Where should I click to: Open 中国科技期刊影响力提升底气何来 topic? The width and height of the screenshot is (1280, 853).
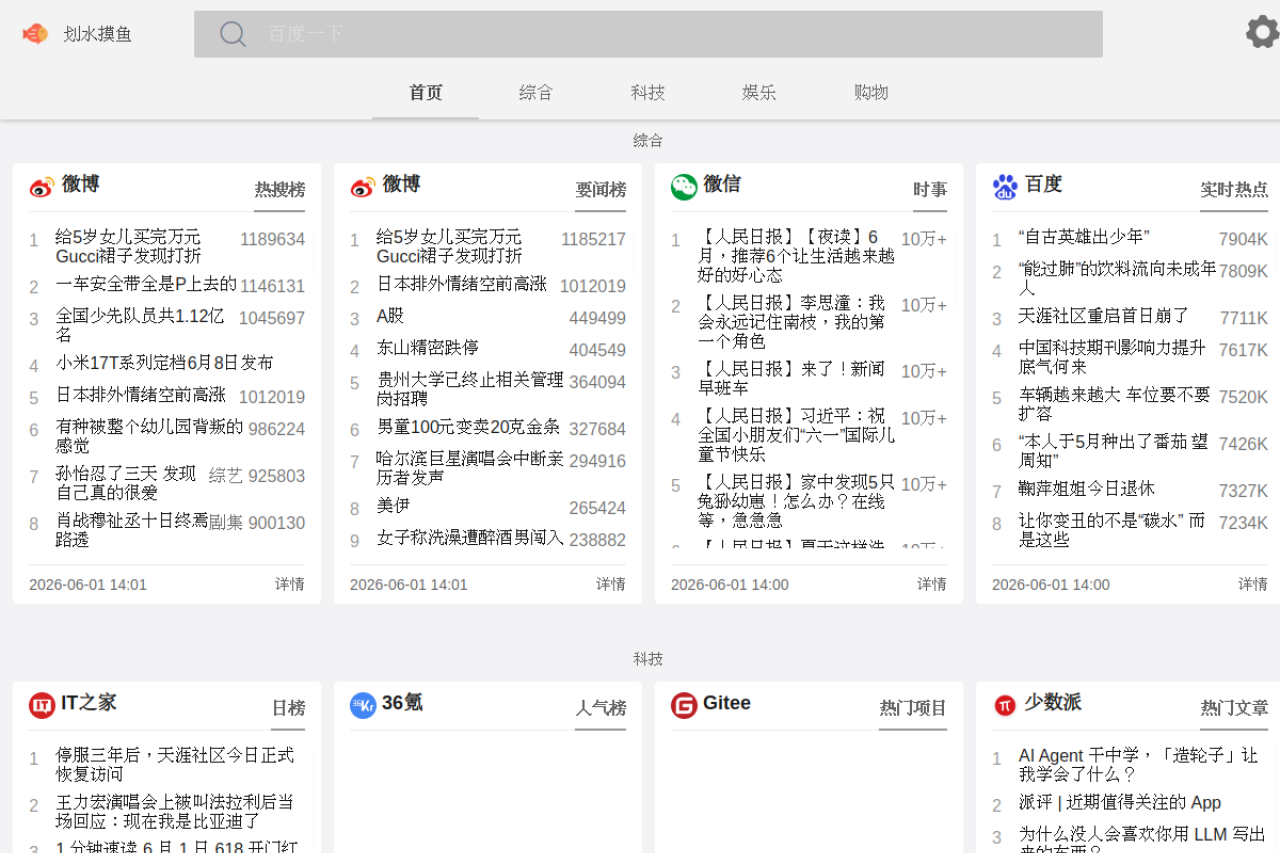[x=1112, y=357]
